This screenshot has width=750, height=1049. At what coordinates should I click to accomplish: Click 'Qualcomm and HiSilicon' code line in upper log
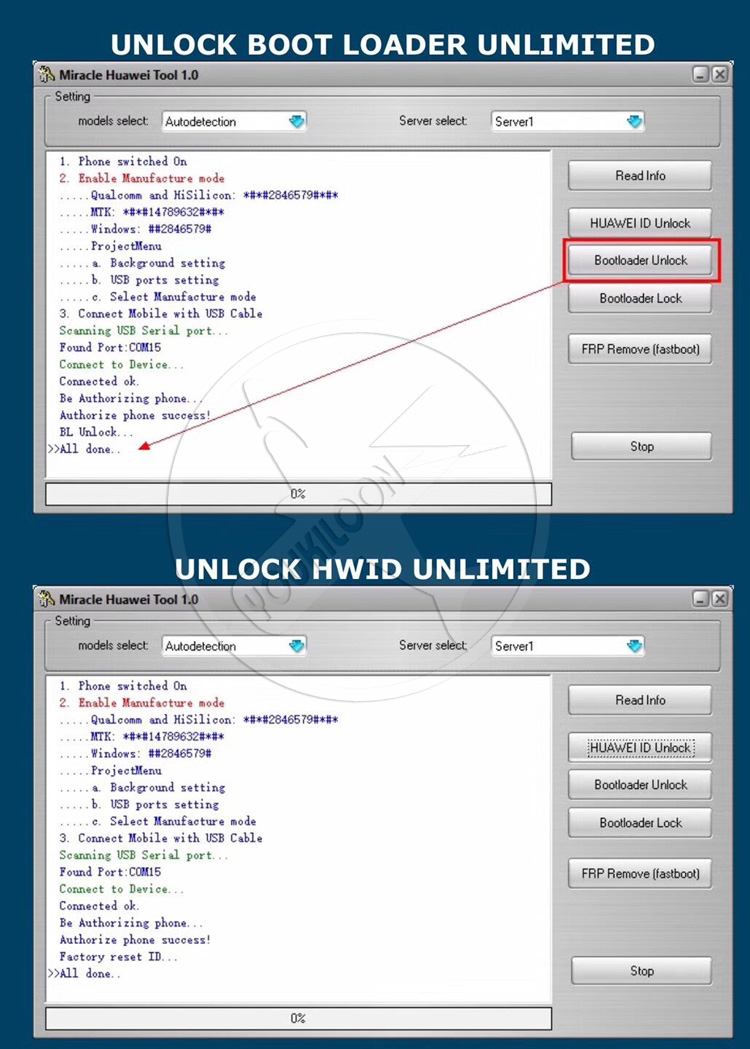(x=199, y=195)
